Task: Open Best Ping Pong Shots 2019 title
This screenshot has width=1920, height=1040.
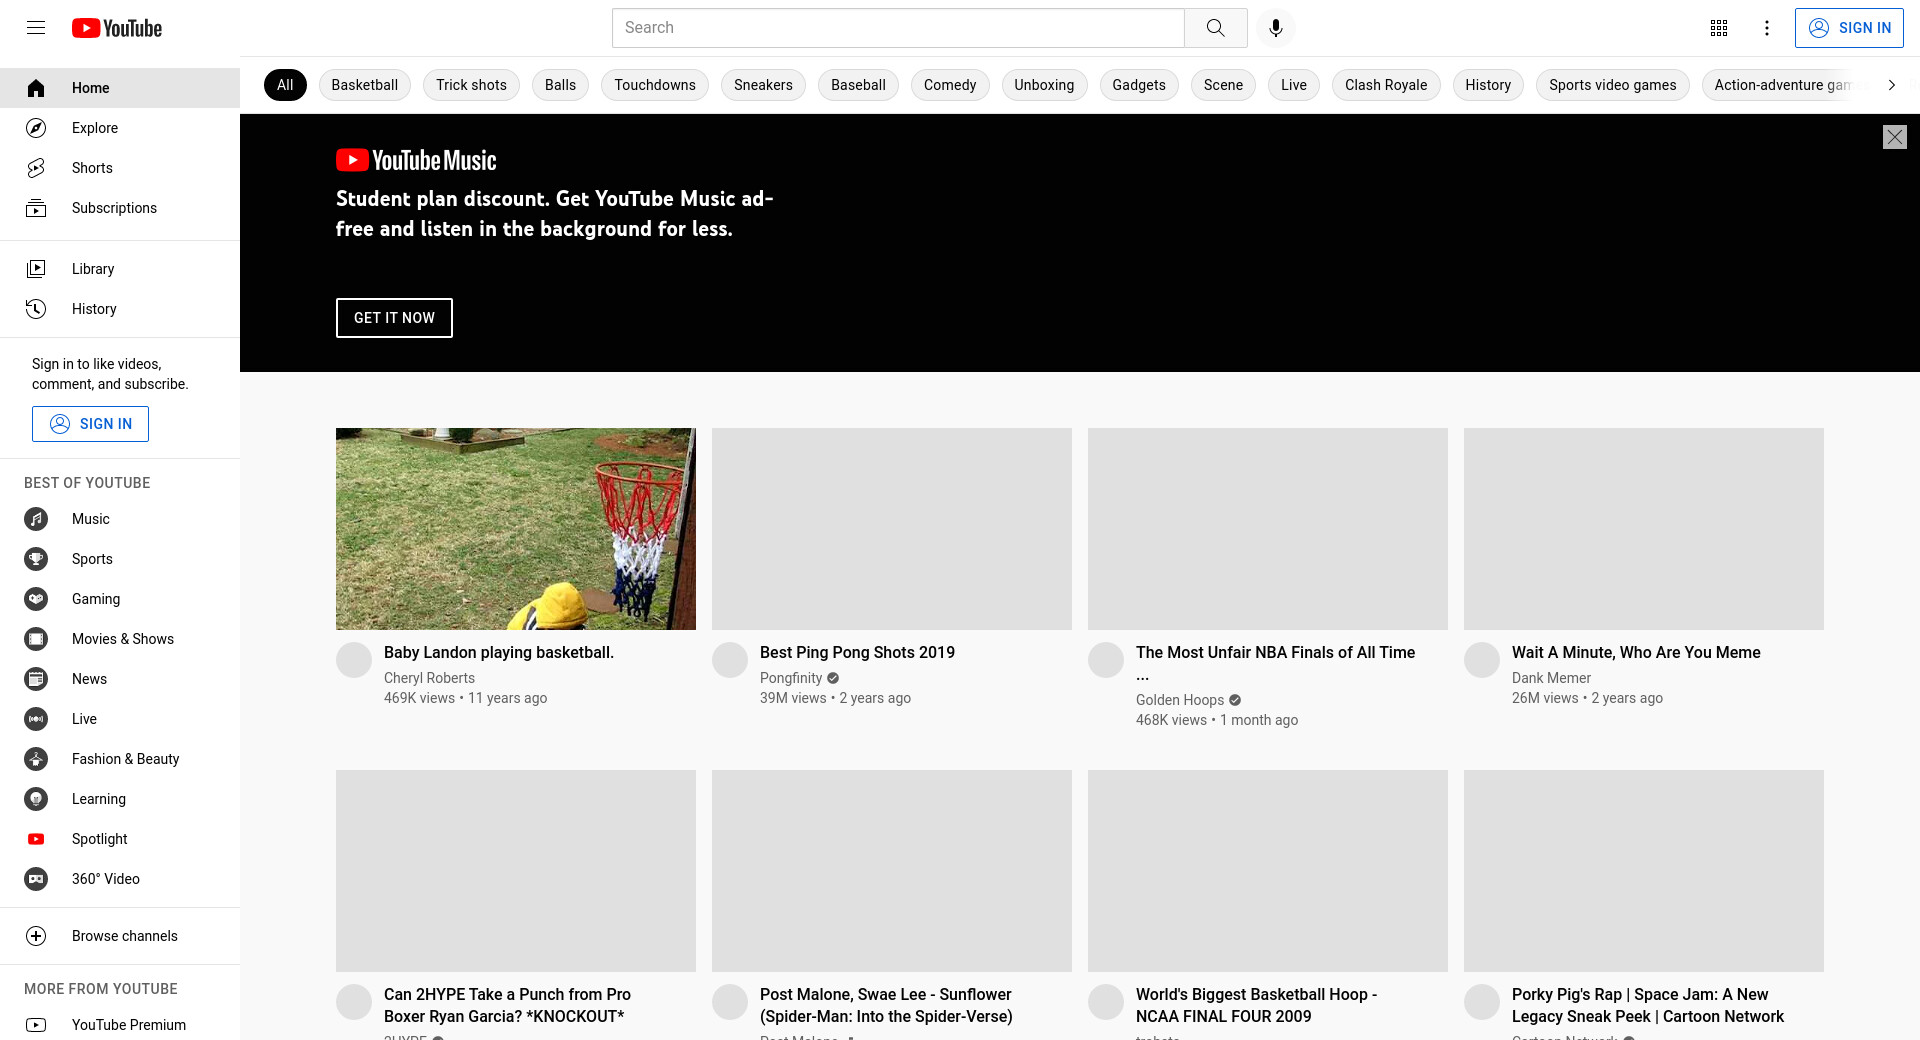Action: pyautogui.click(x=857, y=652)
